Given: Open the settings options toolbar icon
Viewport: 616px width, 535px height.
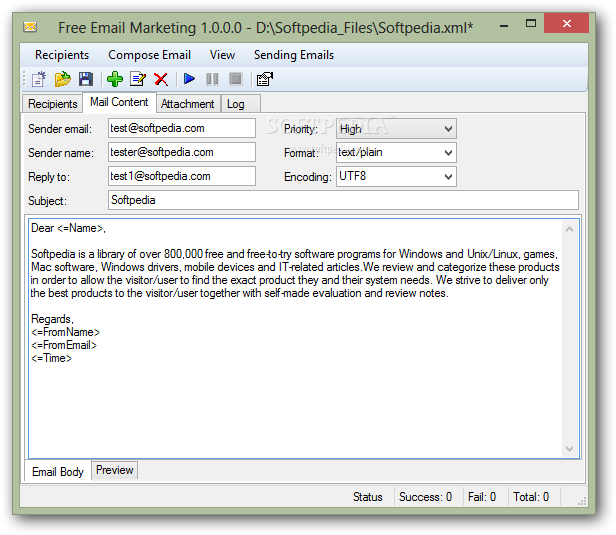Looking at the screenshot, I should [x=264, y=79].
